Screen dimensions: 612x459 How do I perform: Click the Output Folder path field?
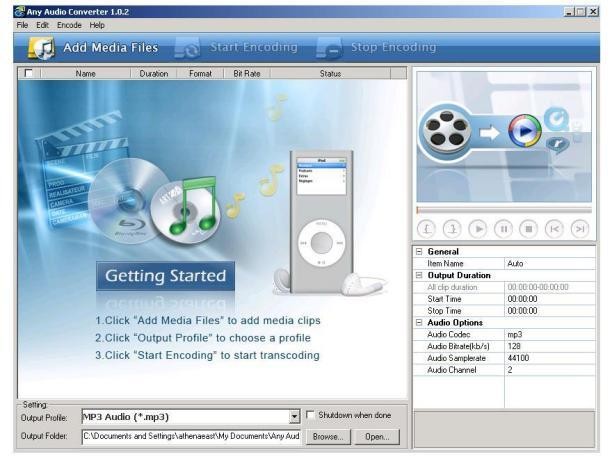tap(191, 436)
